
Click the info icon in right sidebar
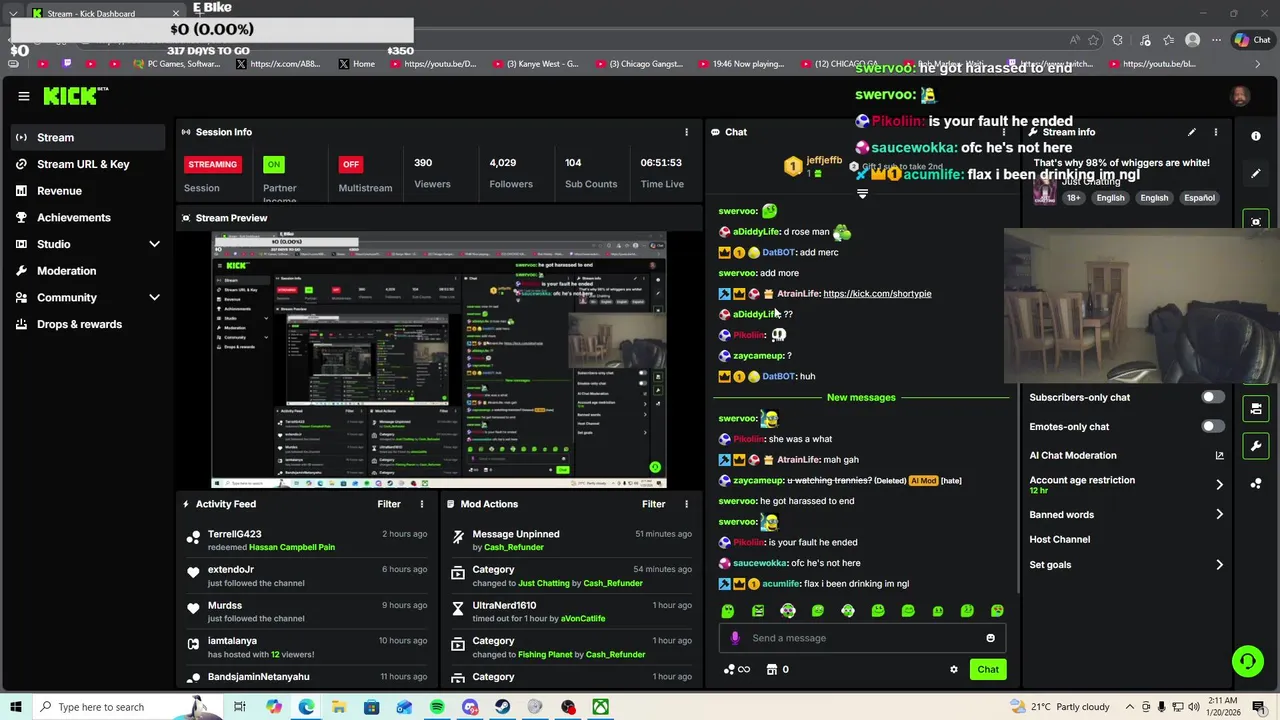click(1256, 136)
